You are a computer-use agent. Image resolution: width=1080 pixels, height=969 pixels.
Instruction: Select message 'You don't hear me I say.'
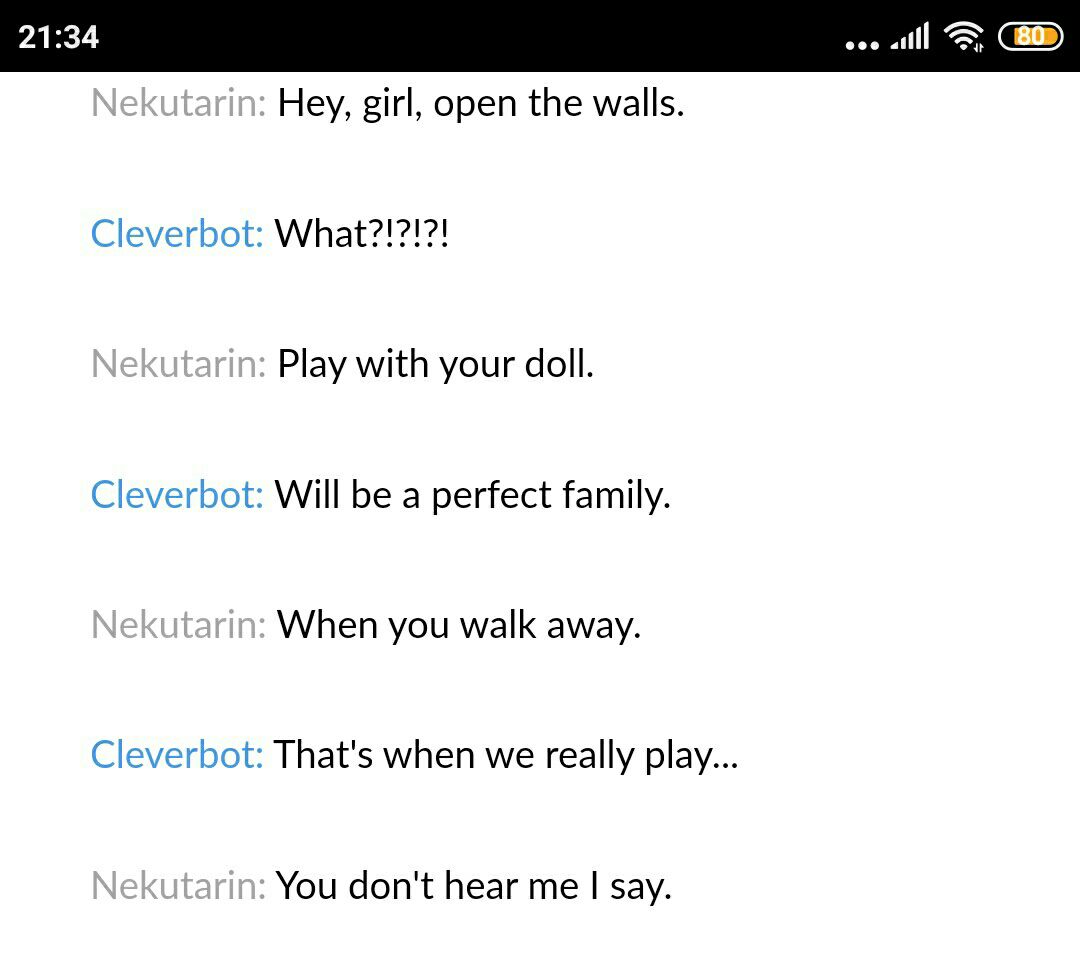click(x=474, y=886)
